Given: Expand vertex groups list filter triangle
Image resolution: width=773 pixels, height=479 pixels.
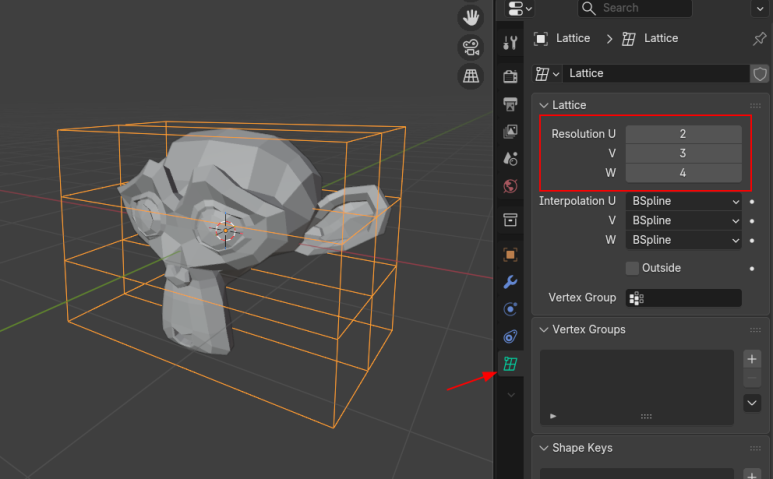Looking at the screenshot, I should tap(553, 416).
